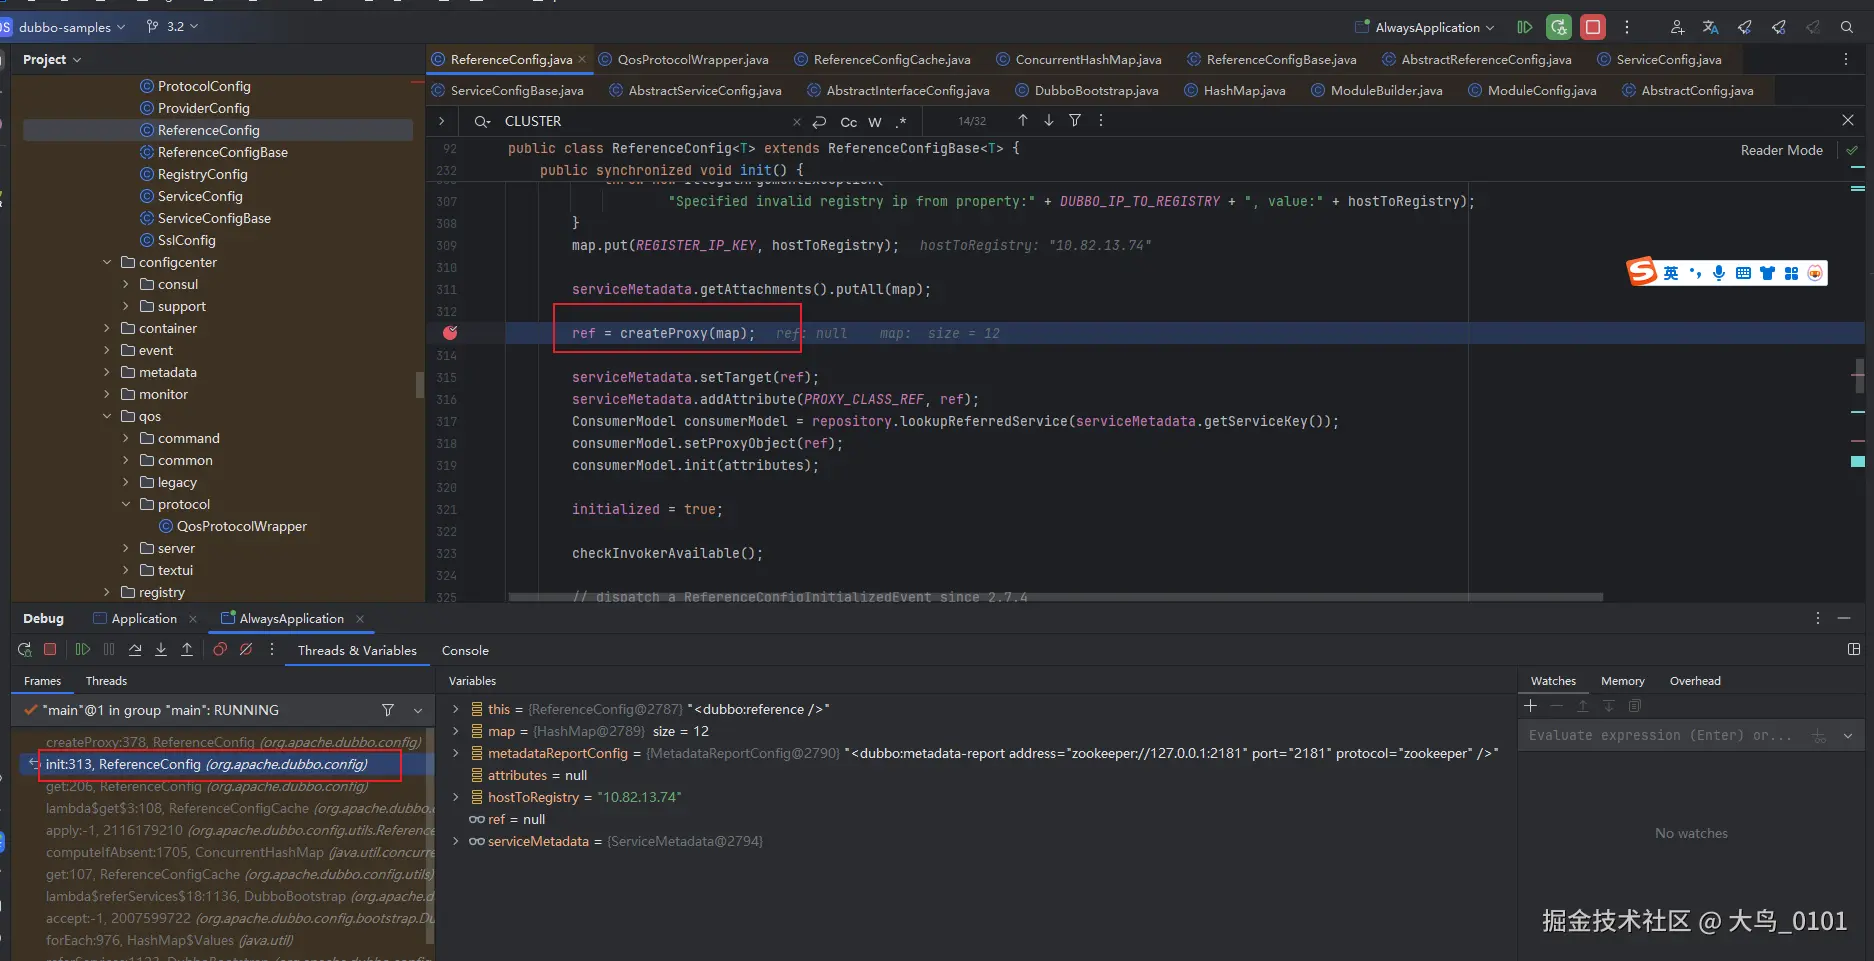Open more options next to run controls
Screen dimensions: 1874x961
point(1627,27)
